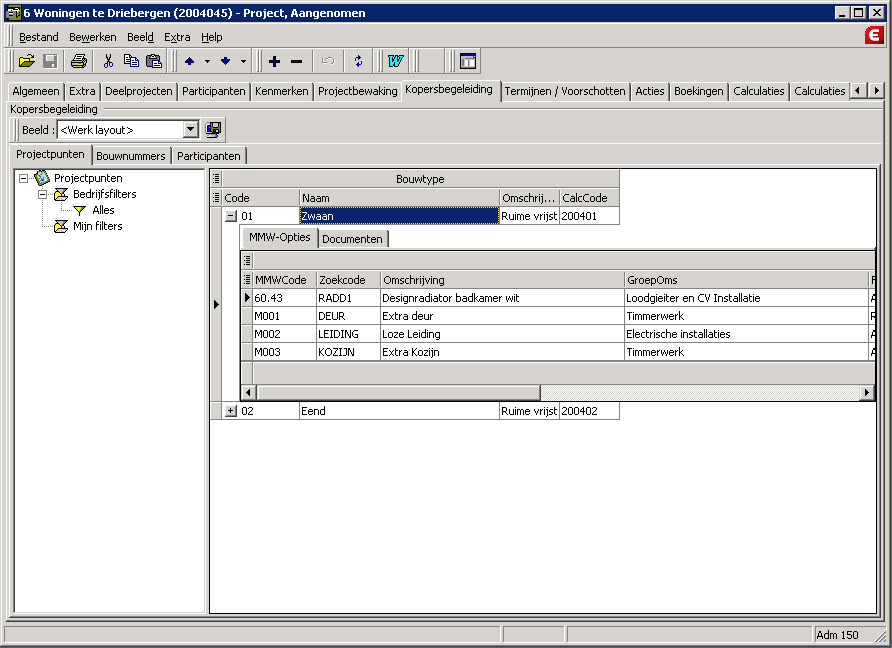Click the print toolbar icon
This screenshot has width=892, height=648.
point(79,61)
